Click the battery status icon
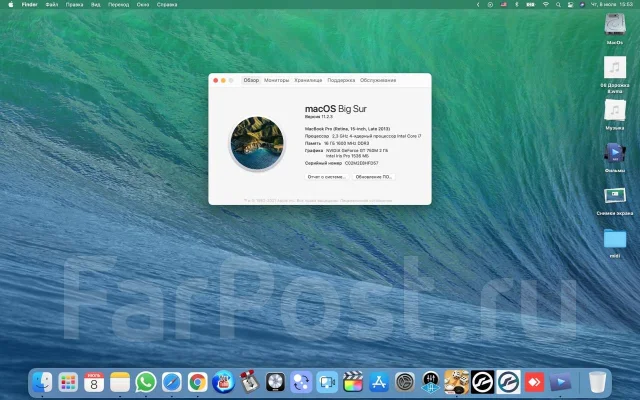640x400 pixels. (x=531, y=4)
